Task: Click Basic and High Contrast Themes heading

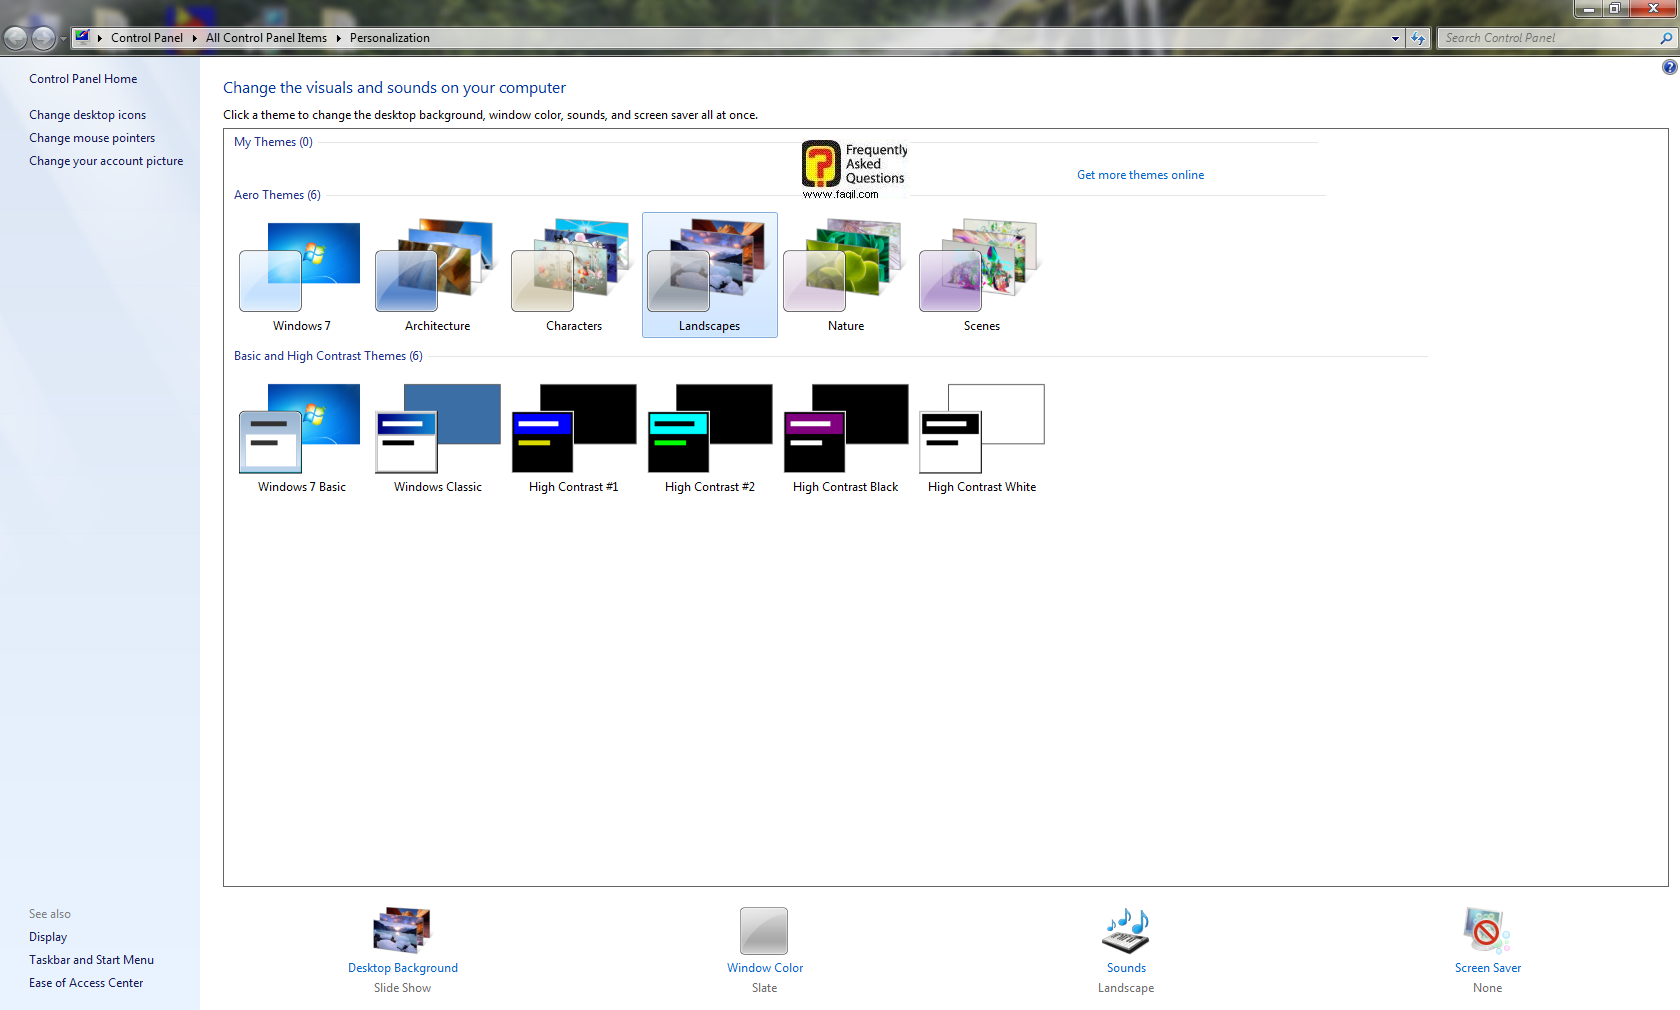Action: 328,356
